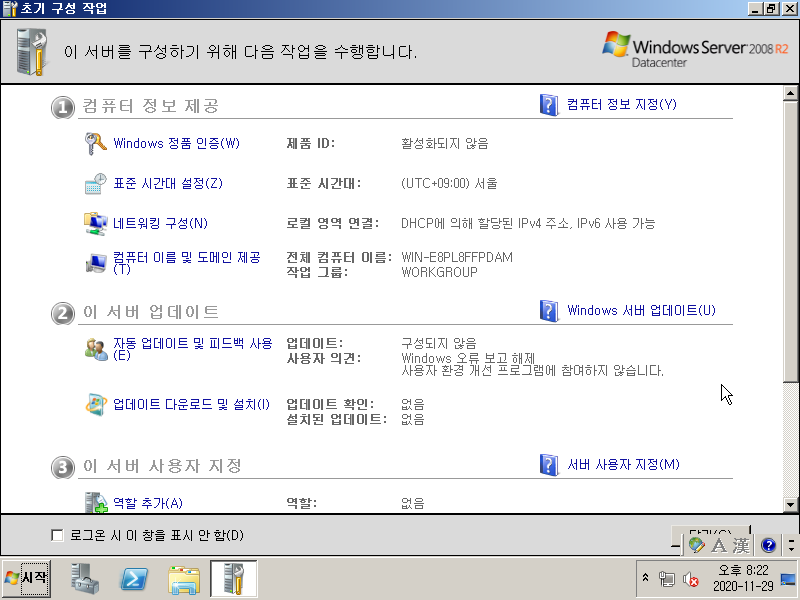This screenshot has width=800, height=600.
Task: Open Windows Explorer folder on taskbar
Action: point(184,579)
